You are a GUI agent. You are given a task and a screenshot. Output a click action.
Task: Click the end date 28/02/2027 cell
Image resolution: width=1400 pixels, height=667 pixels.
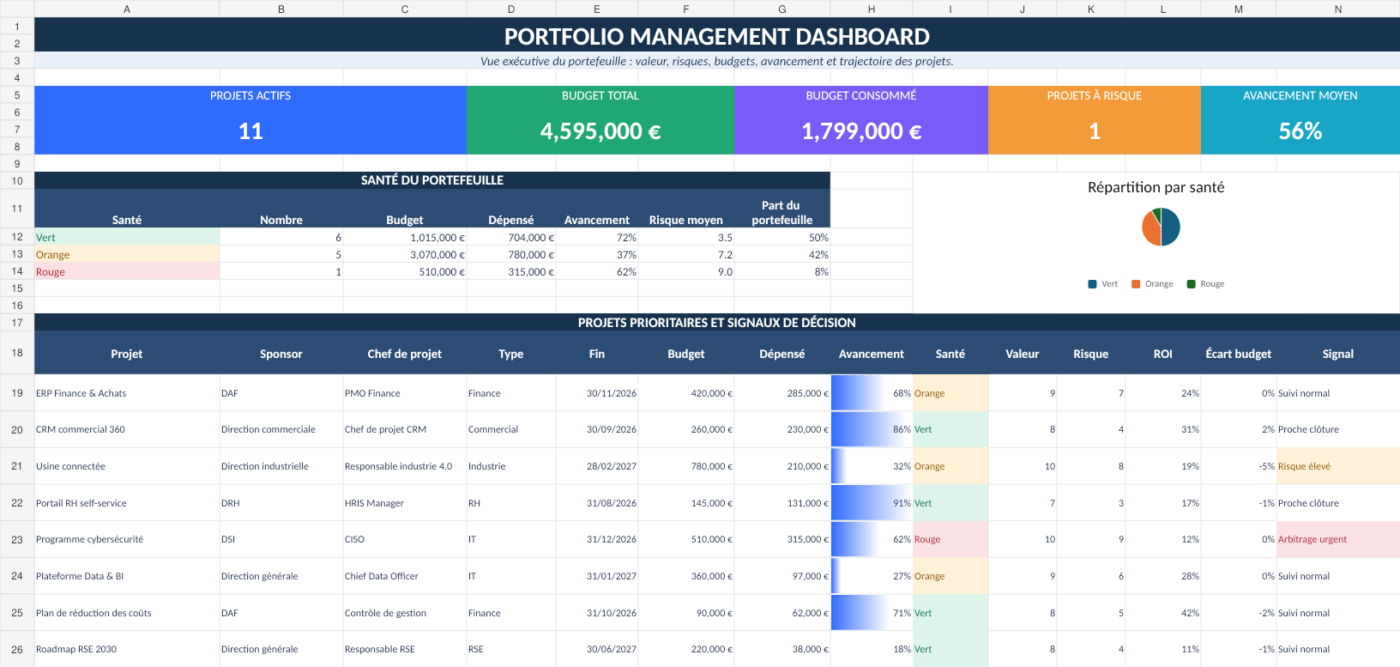coord(596,466)
